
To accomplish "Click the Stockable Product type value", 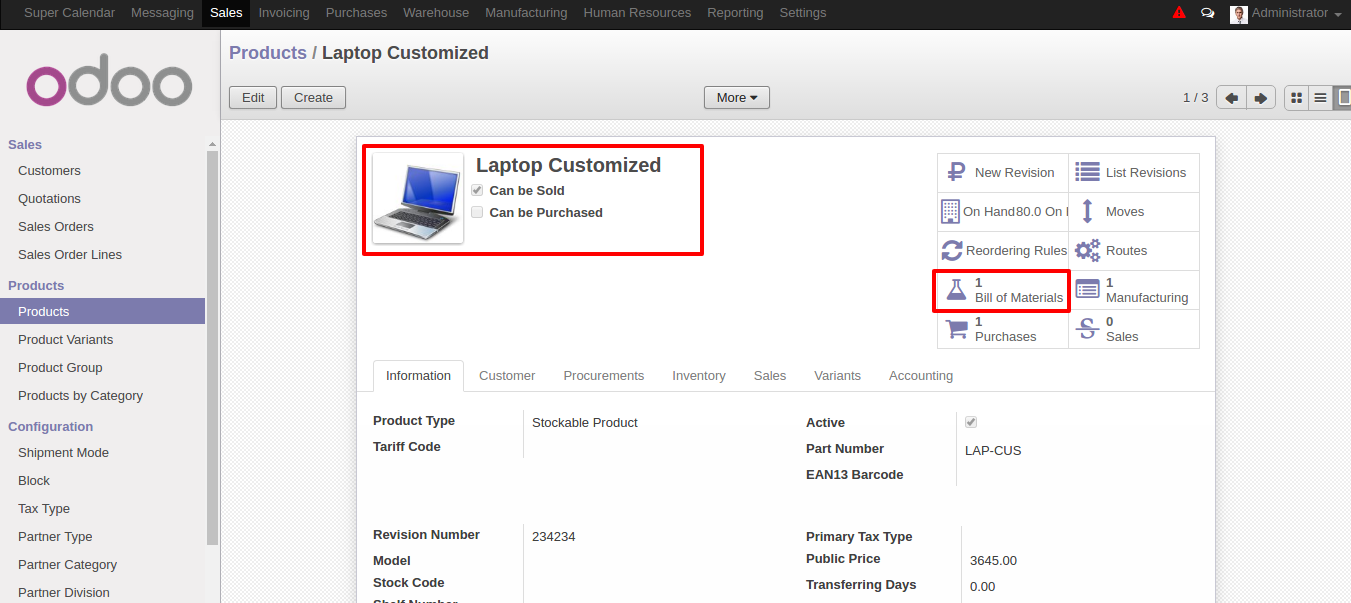I will pyautogui.click(x=585, y=423).
